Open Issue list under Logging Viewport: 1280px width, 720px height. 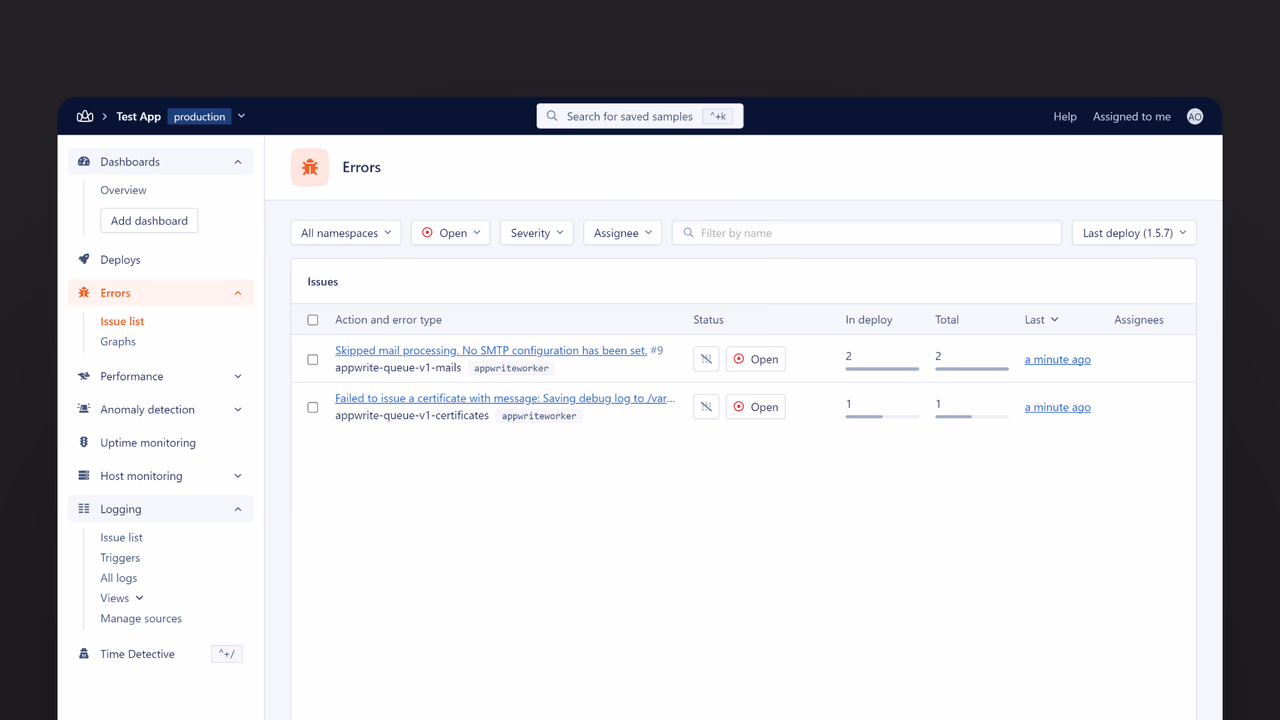[121, 537]
